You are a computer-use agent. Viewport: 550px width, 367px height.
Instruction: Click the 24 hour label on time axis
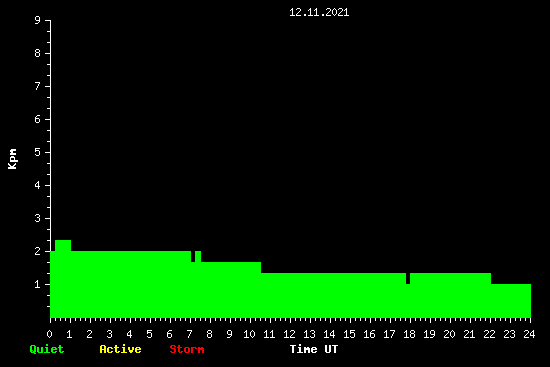(529, 334)
